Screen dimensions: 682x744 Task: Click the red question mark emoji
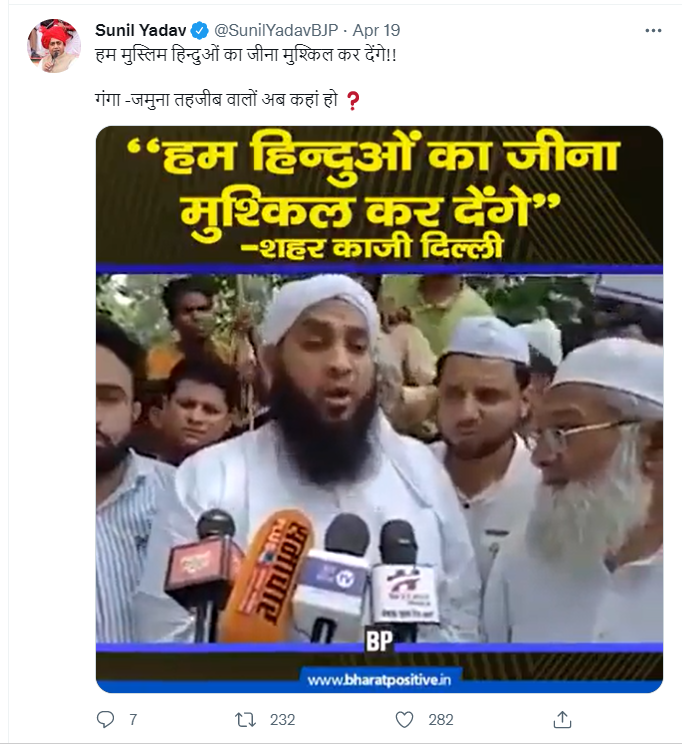click(352, 101)
